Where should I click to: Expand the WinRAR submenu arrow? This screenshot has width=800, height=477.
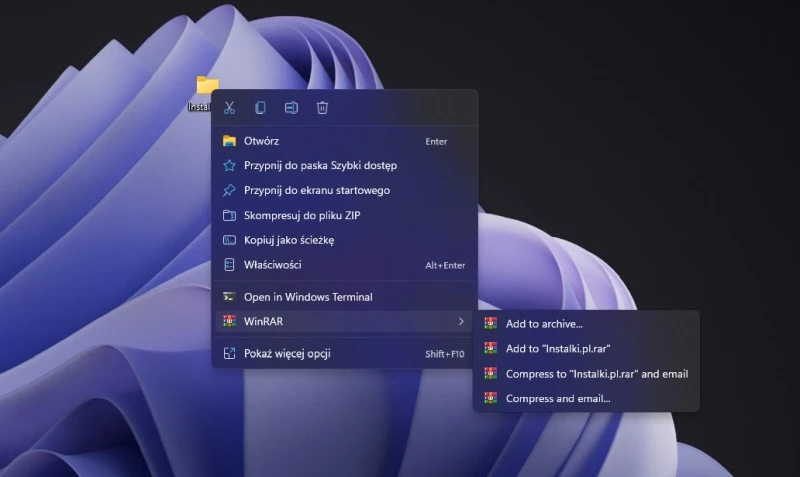point(461,321)
